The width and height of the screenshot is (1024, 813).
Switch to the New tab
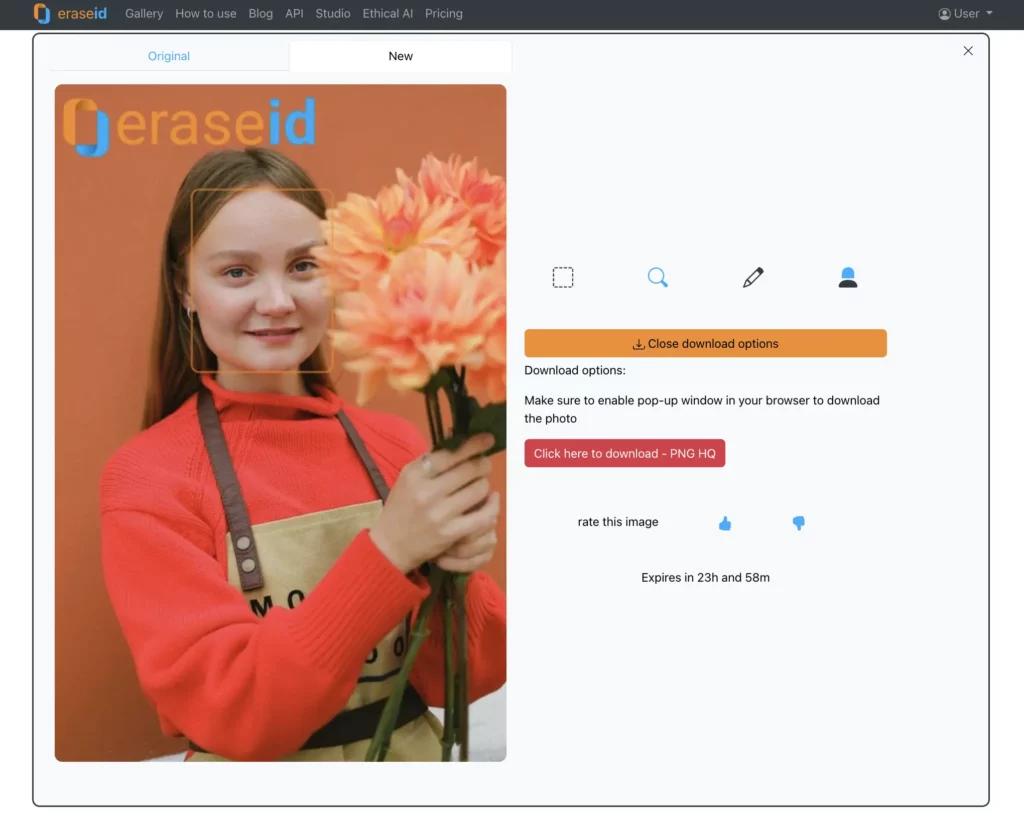coord(400,56)
